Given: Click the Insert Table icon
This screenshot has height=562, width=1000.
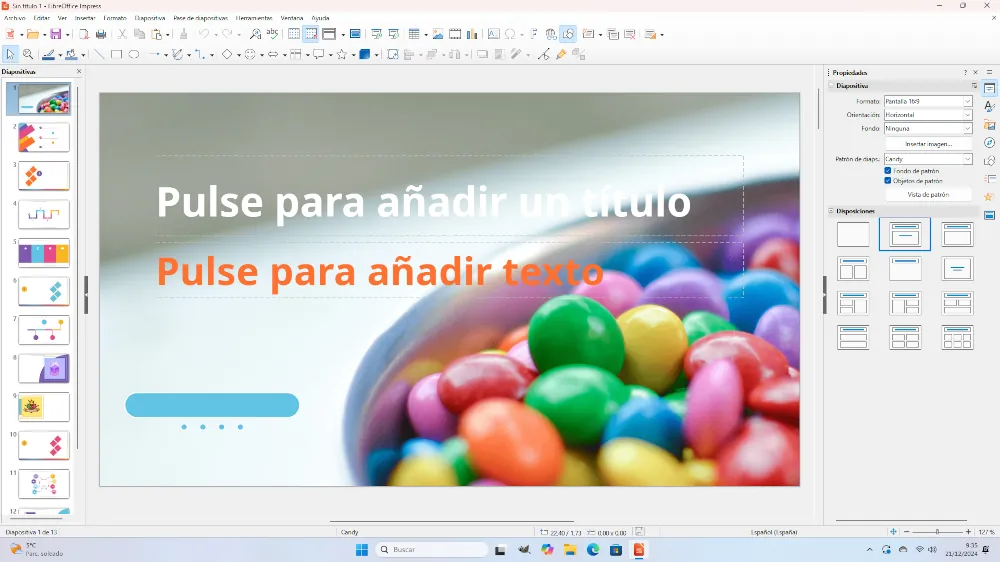Looking at the screenshot, I should tap(414, 34).
